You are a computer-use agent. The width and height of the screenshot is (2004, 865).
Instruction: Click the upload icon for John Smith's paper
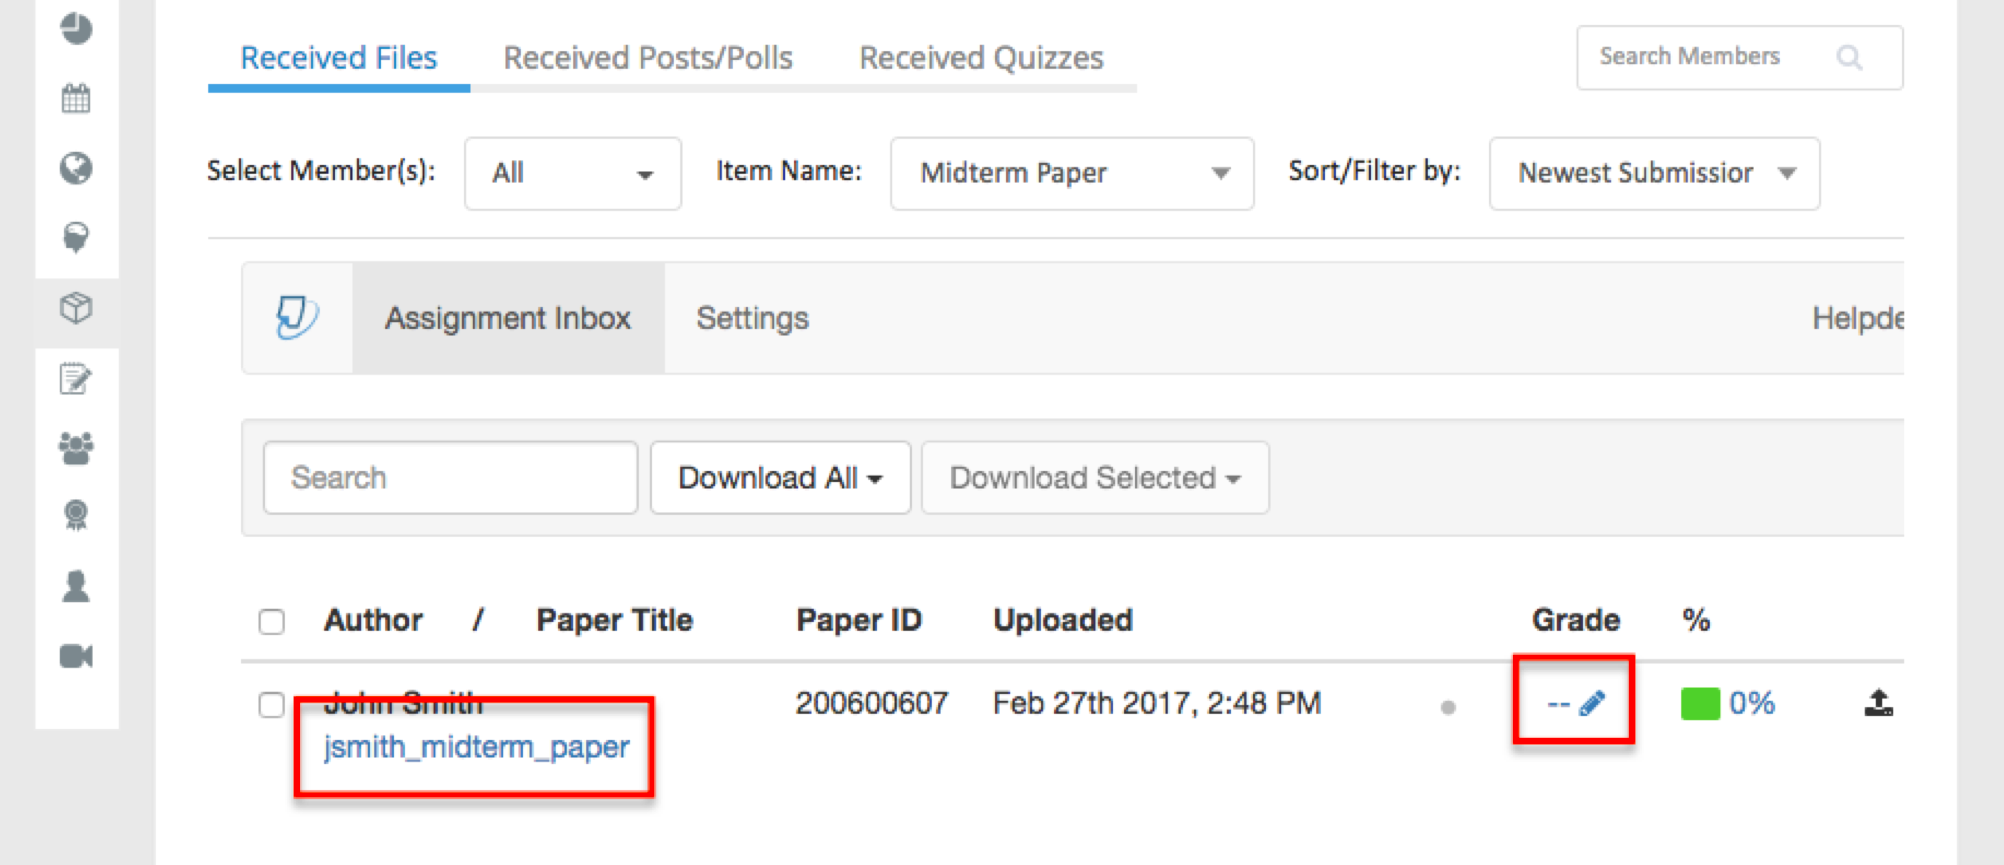[1878, 703]
